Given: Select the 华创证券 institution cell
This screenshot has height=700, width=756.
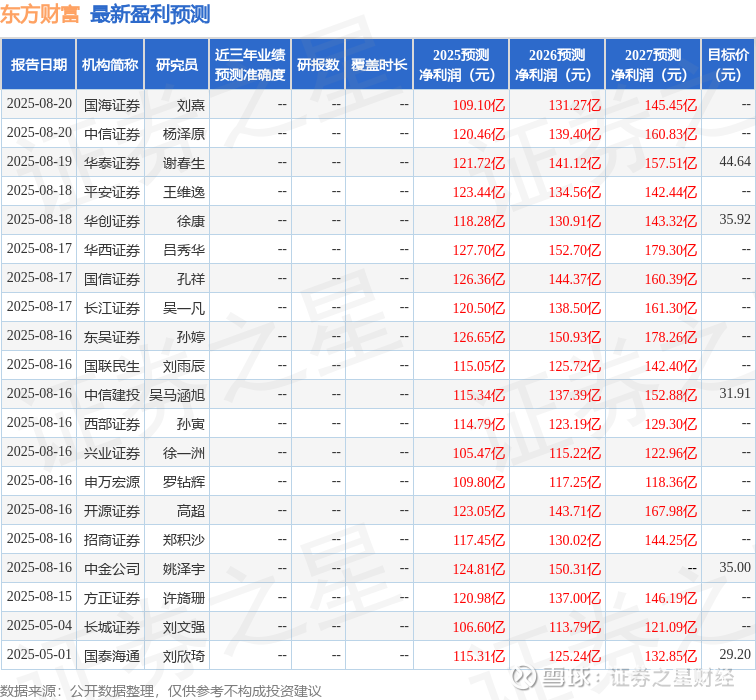Looking at the screenshot, I should click(x=112, y=221).
